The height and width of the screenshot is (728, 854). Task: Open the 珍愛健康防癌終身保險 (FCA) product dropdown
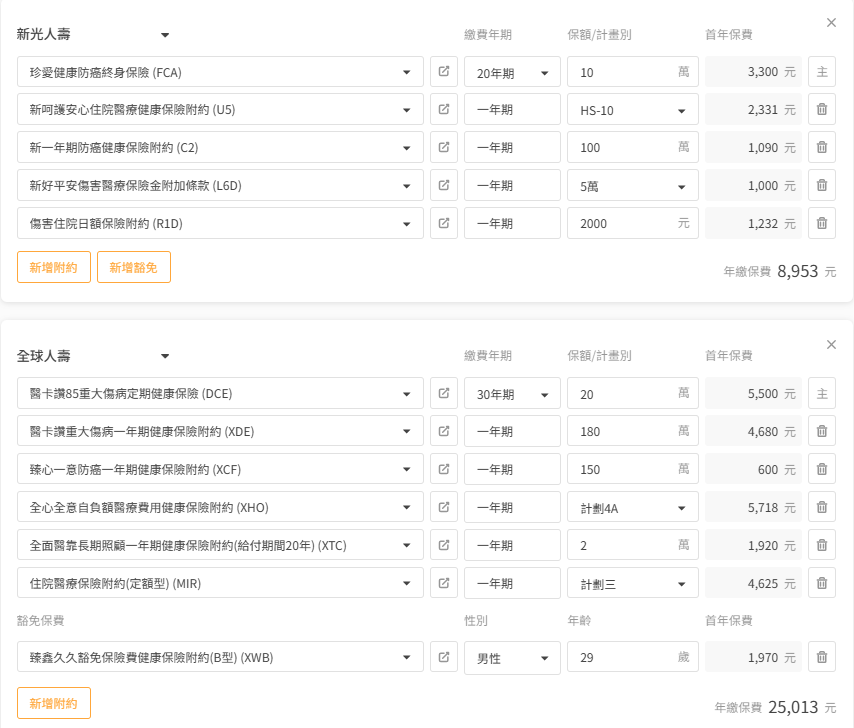tap(220, 71)
